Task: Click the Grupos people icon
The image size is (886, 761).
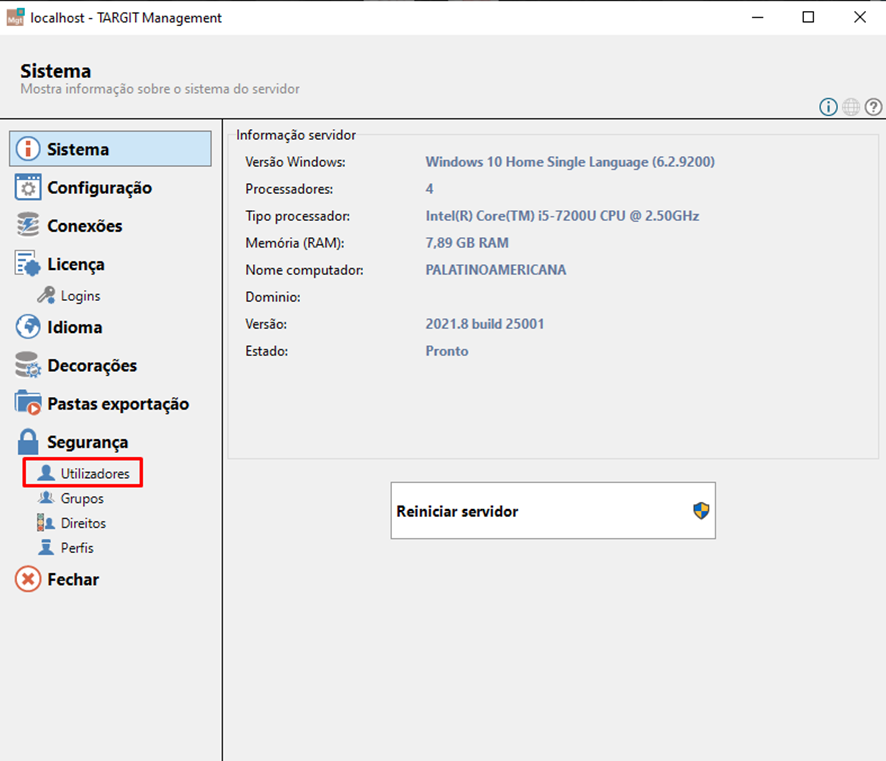Action: click(x=46, y=498)
